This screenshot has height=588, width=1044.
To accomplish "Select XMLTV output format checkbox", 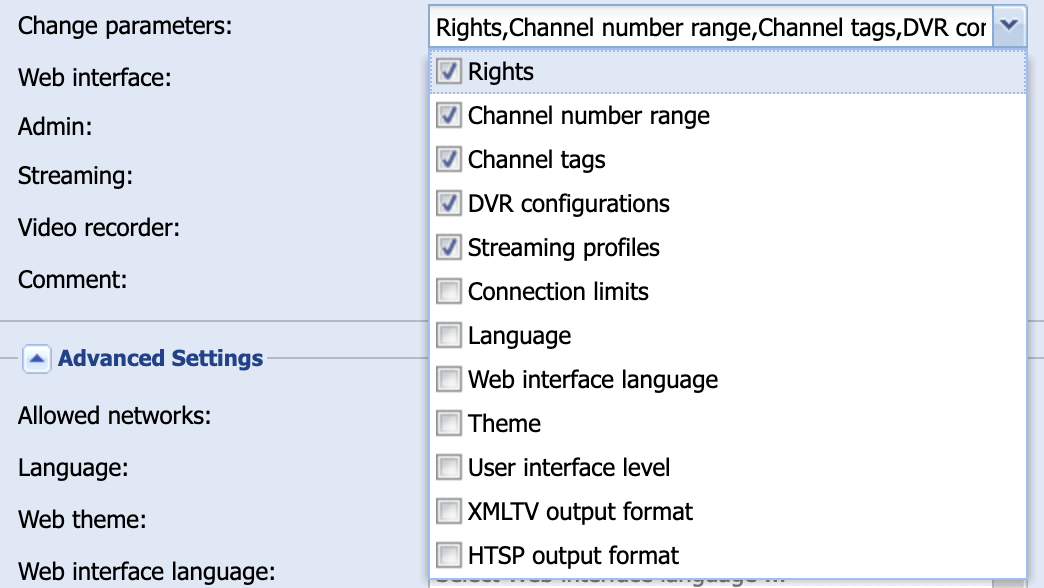I will click(449, 512).
